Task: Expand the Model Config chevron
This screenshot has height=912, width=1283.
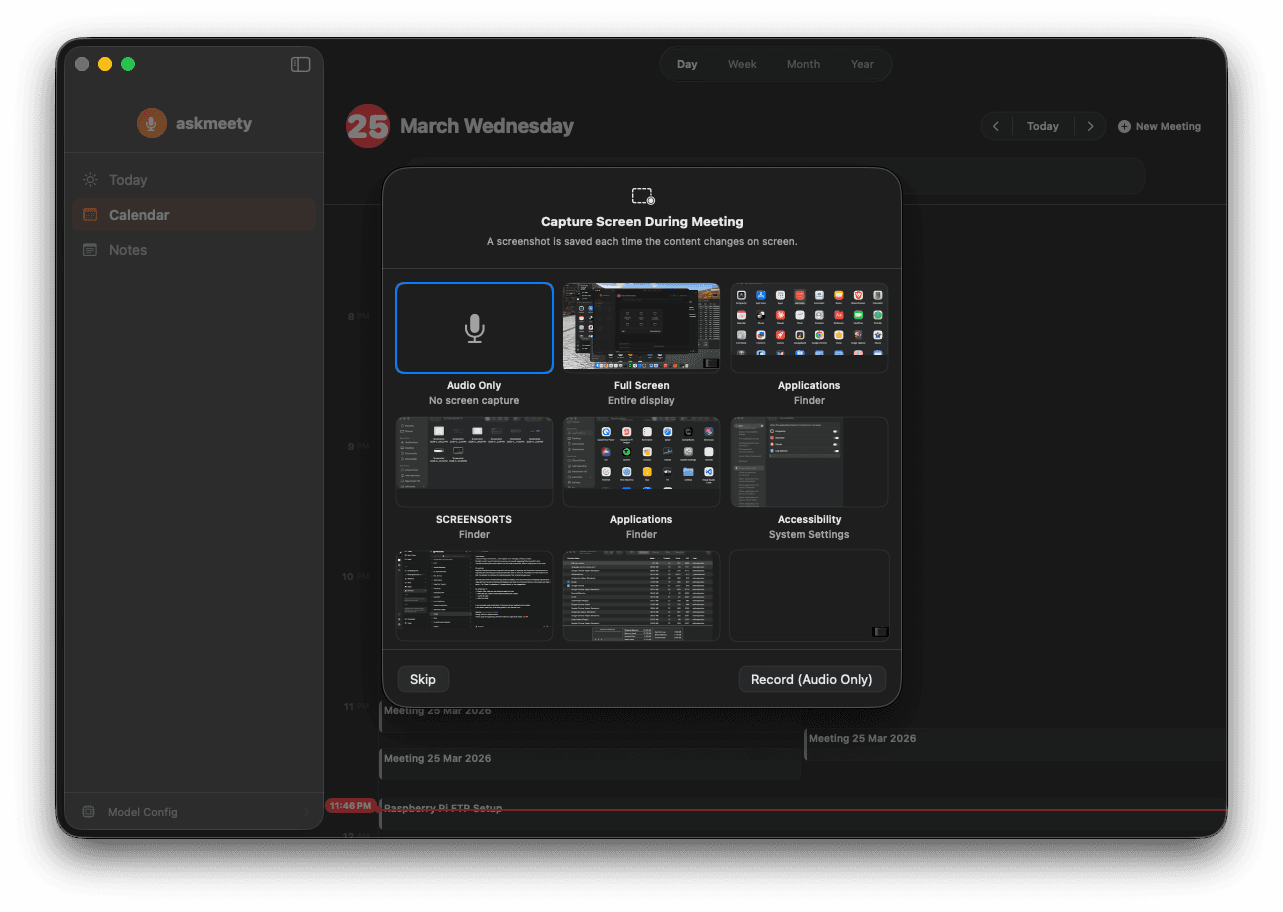Action: tap(310, 812)
